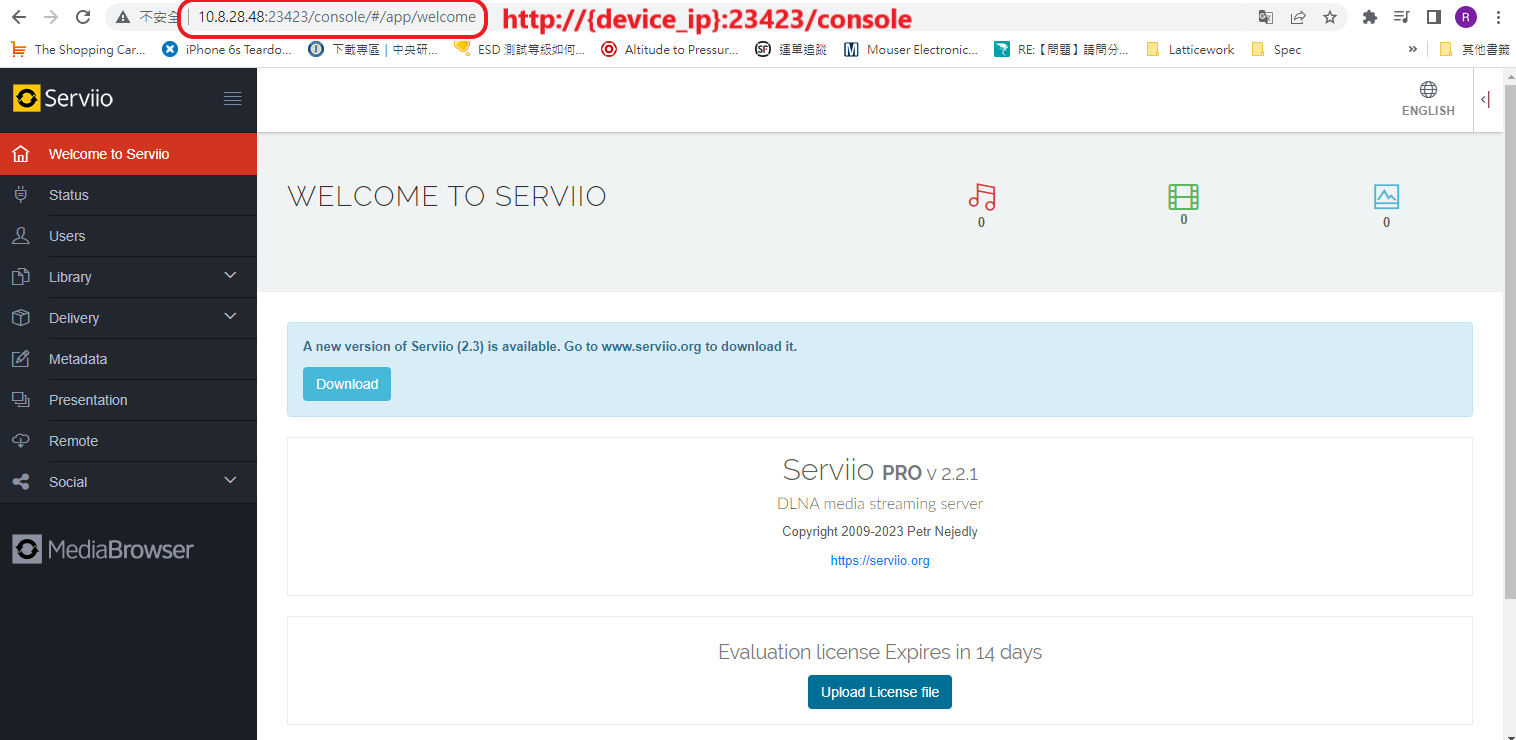
Task: Open the Metadata menu item
Action: (x=128, y=359)
